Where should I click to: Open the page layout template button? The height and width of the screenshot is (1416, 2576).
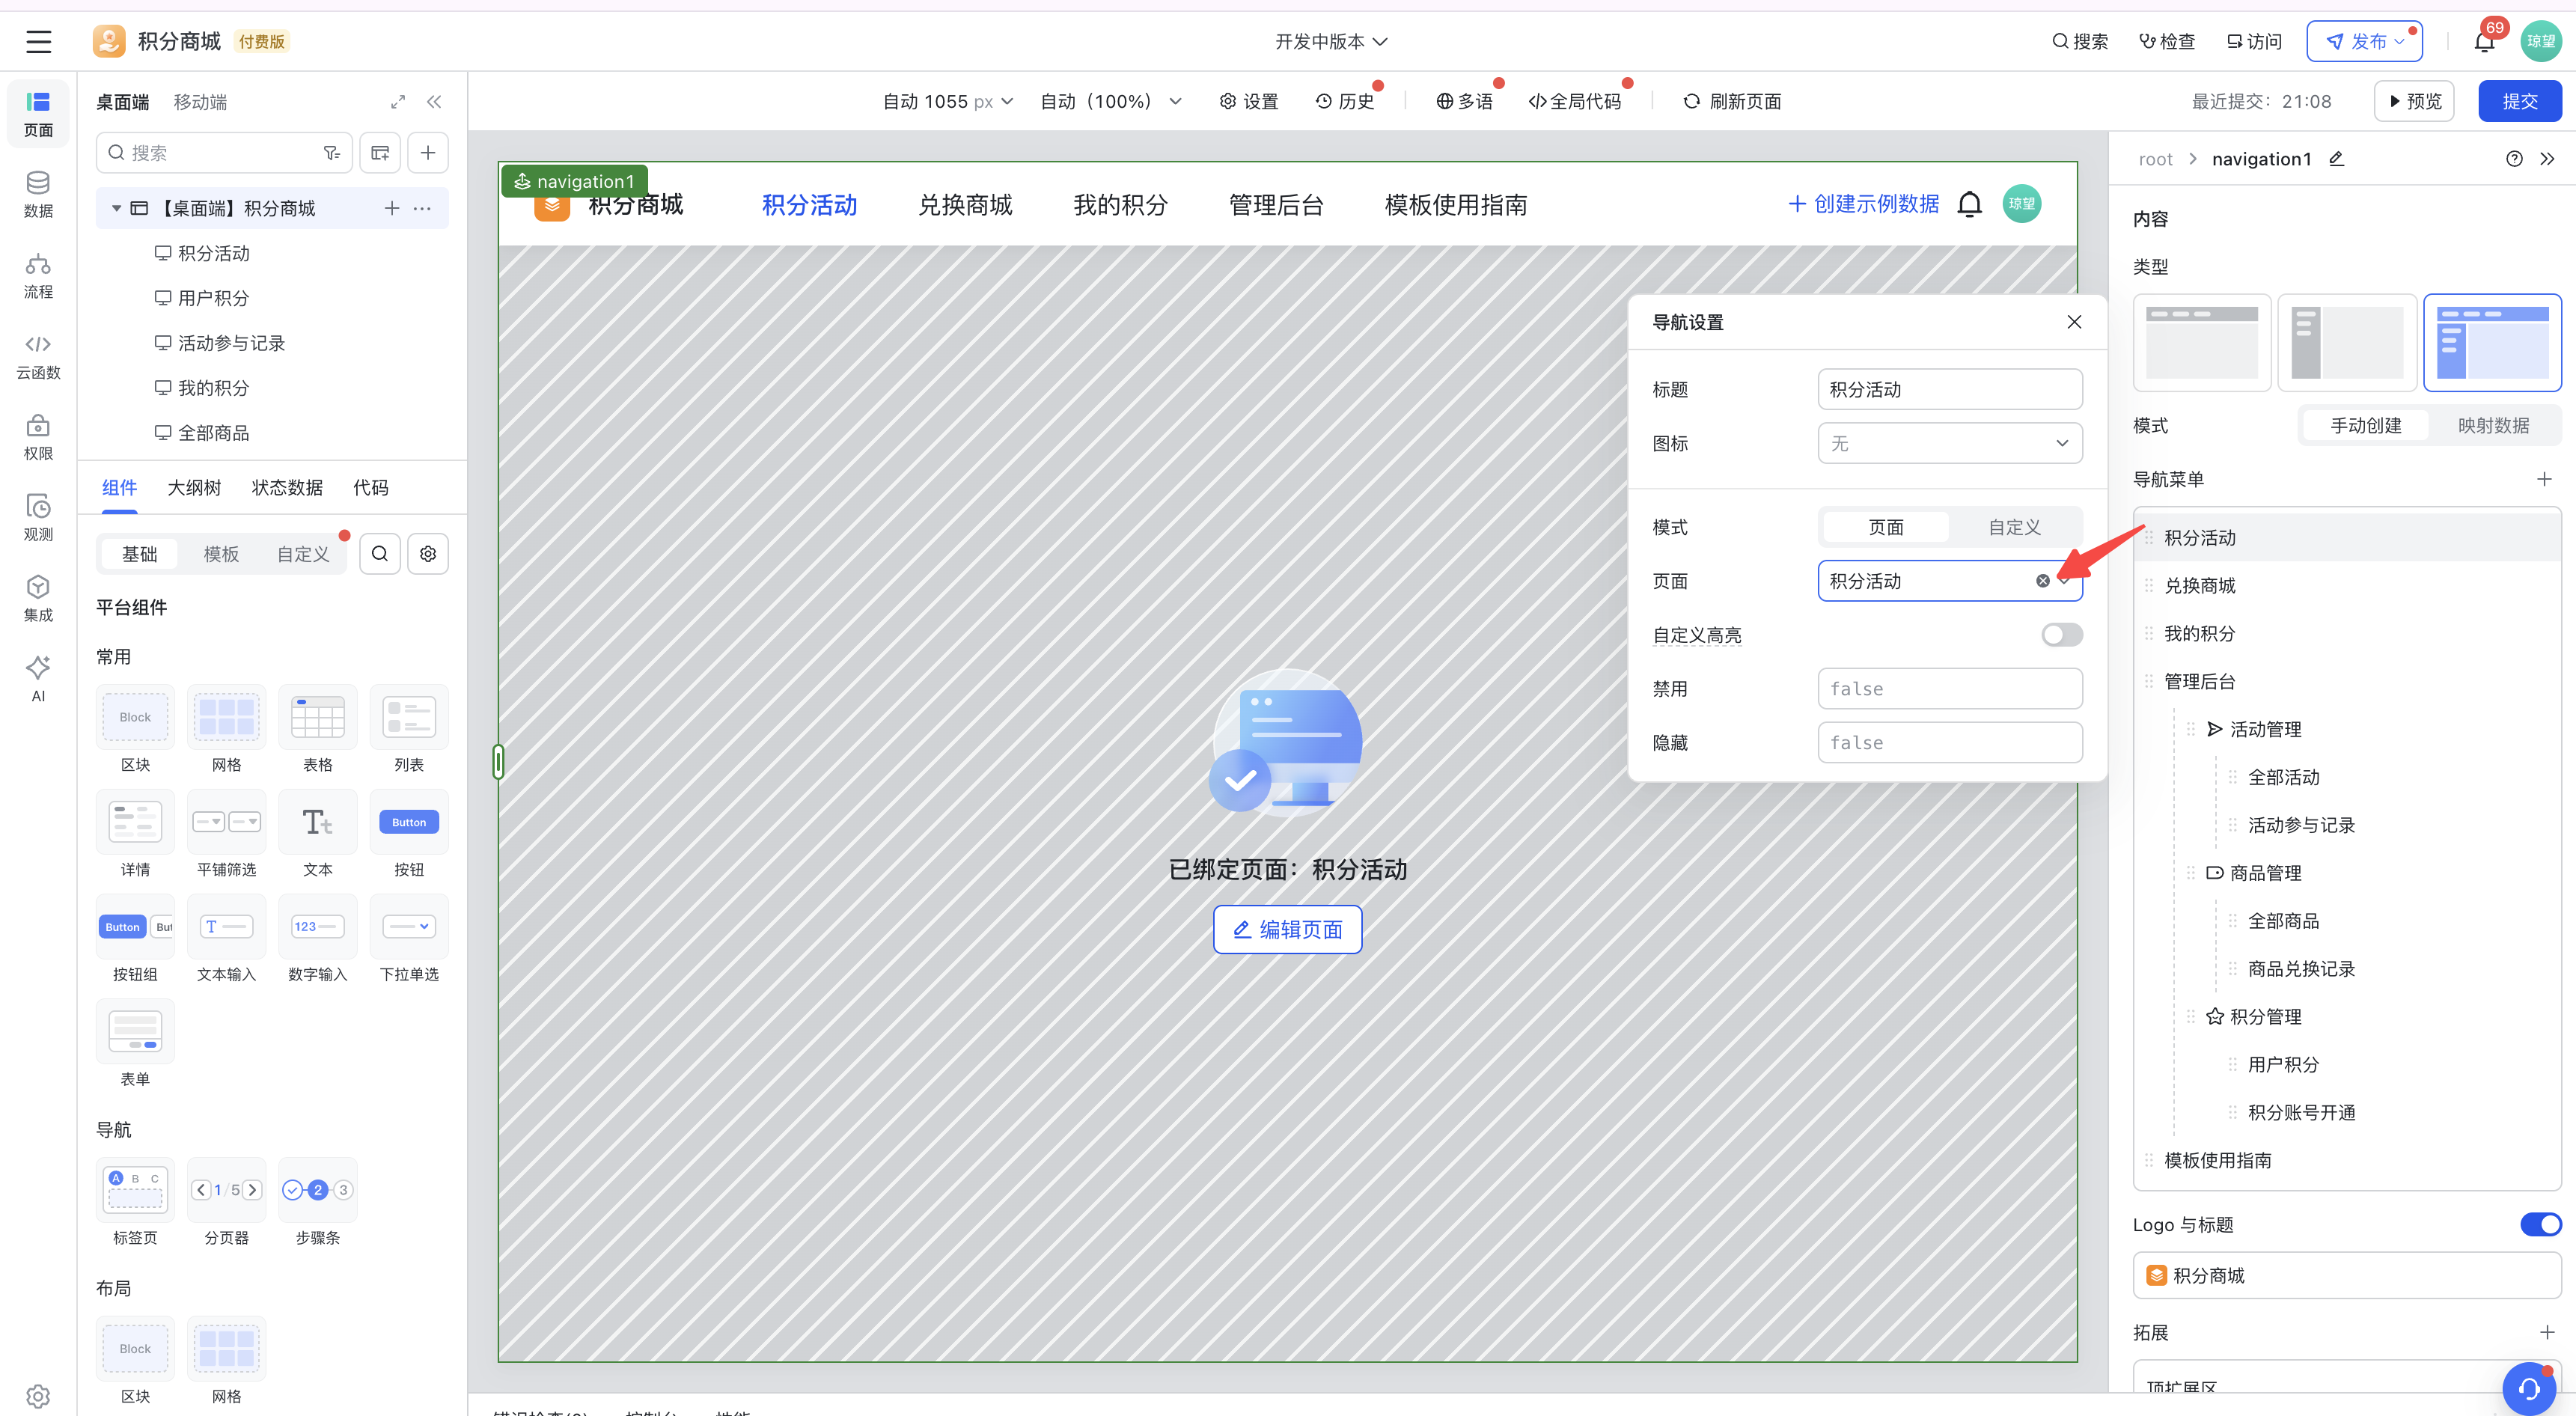(x=380, y=153)
